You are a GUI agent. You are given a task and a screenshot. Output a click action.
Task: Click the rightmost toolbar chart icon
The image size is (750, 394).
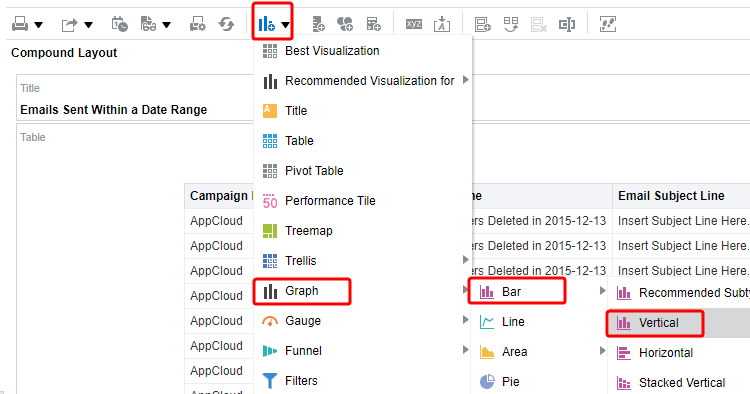608,24
